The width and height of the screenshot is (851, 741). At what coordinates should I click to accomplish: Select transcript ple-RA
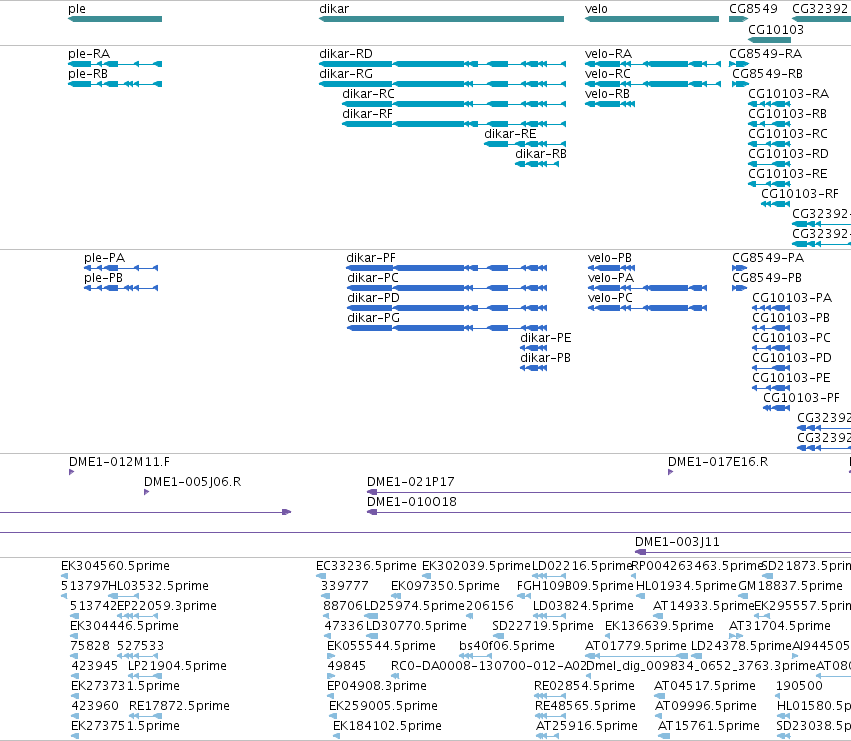coord(115,64)
